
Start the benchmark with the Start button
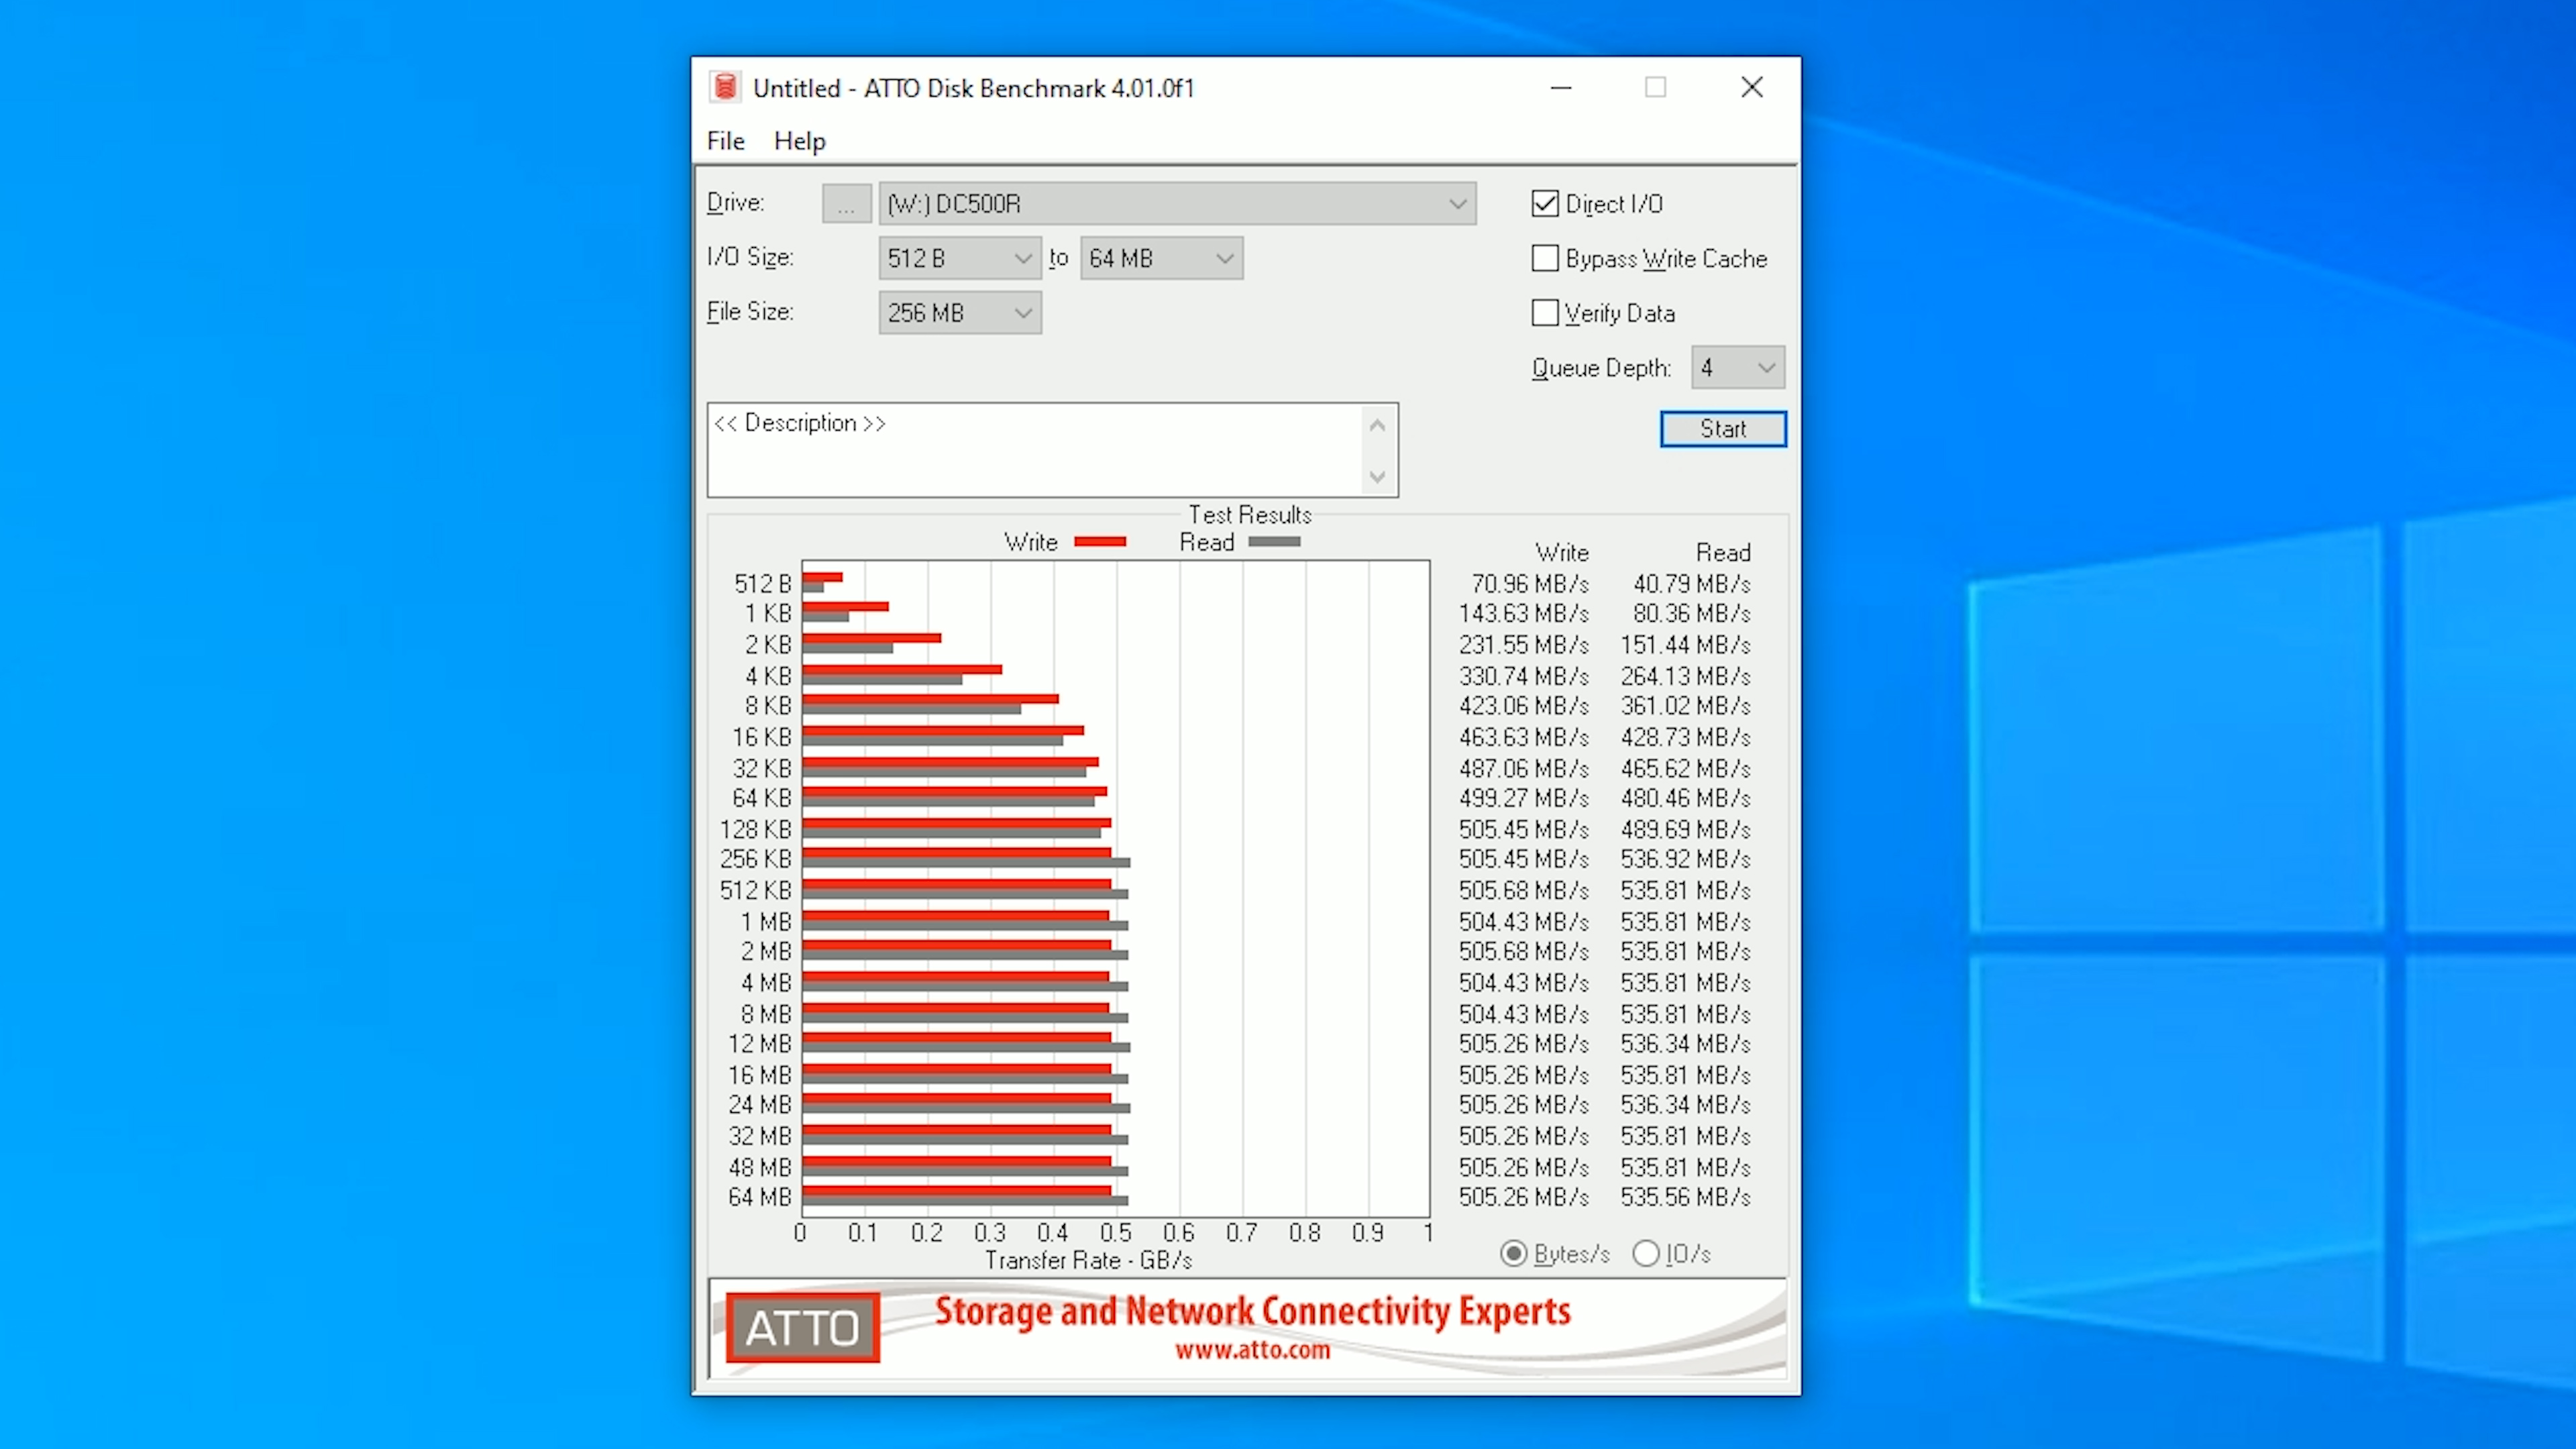pos(1722,429)
